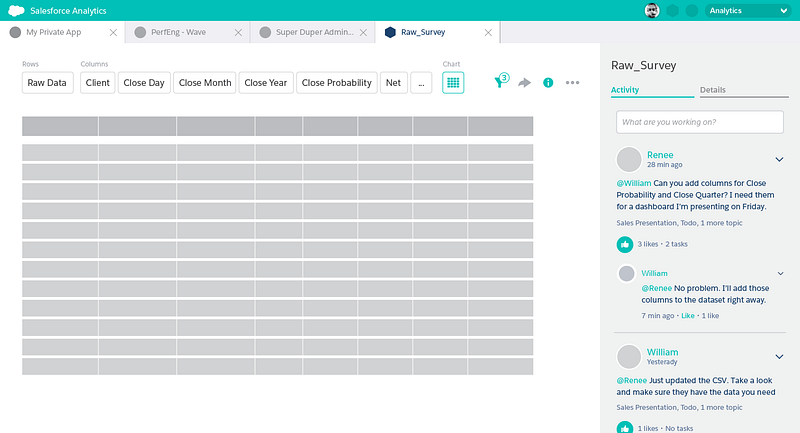Image resolution: width=800 pixels, height=433 pixels.
Task: Open the Analytics app switcher dropdown
Action: click(748, 11)
